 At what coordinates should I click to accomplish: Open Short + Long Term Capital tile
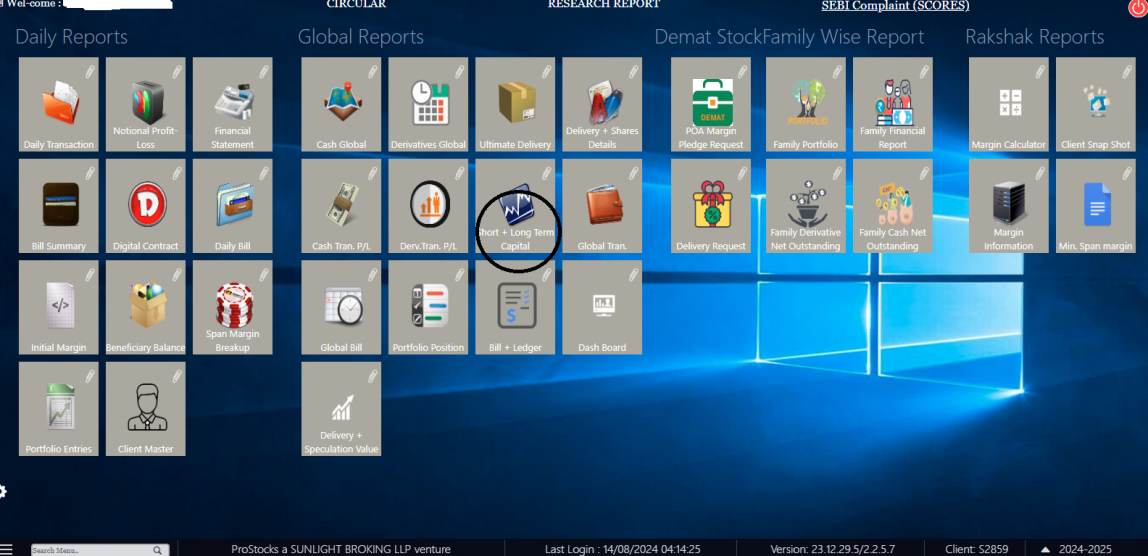[515, 207]
